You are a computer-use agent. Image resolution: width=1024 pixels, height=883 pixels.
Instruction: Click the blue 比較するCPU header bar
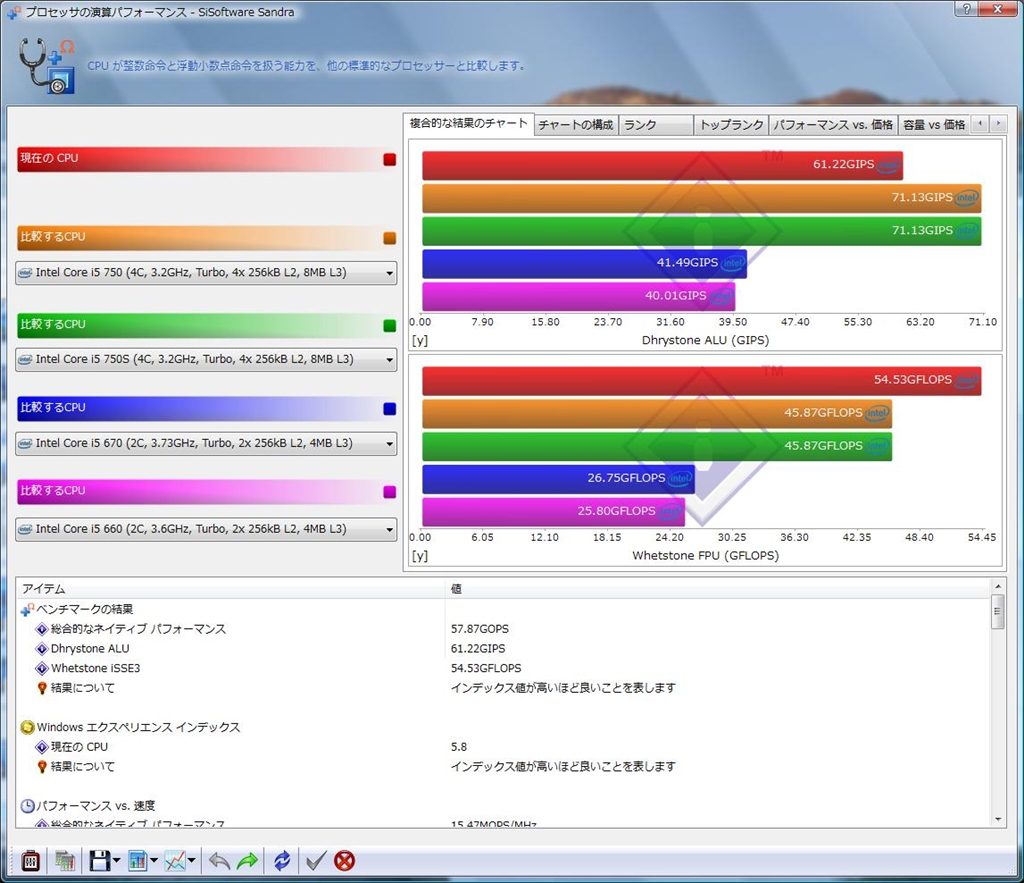[x=206, y=408]
